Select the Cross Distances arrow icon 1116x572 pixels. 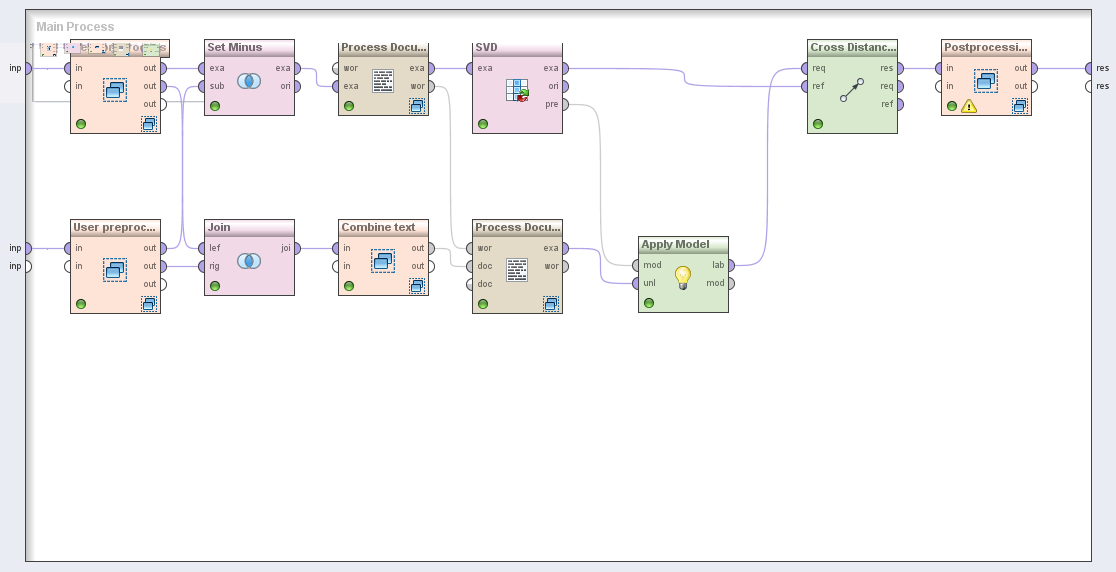click(852, 90)
